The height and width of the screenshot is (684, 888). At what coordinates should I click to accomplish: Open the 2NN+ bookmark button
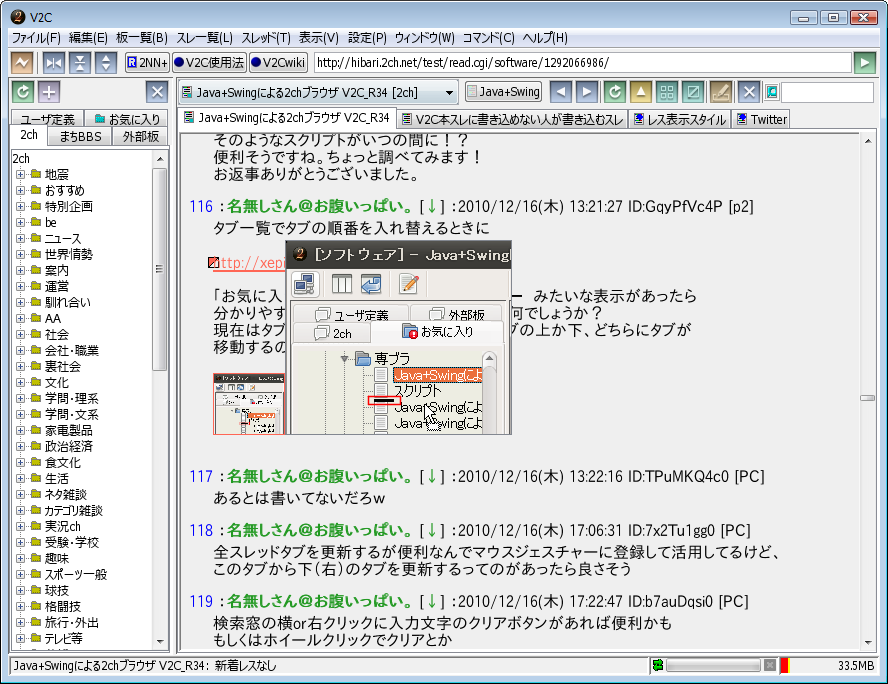click(x=146, y=63)
